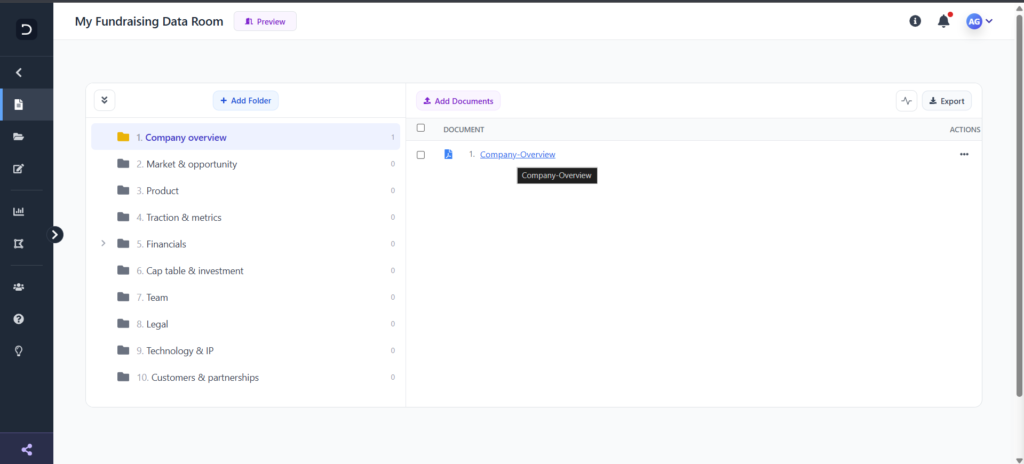Select the Market & opportunity folder
Viewport: 1024px width, 464px height.
tap(246, 164)
